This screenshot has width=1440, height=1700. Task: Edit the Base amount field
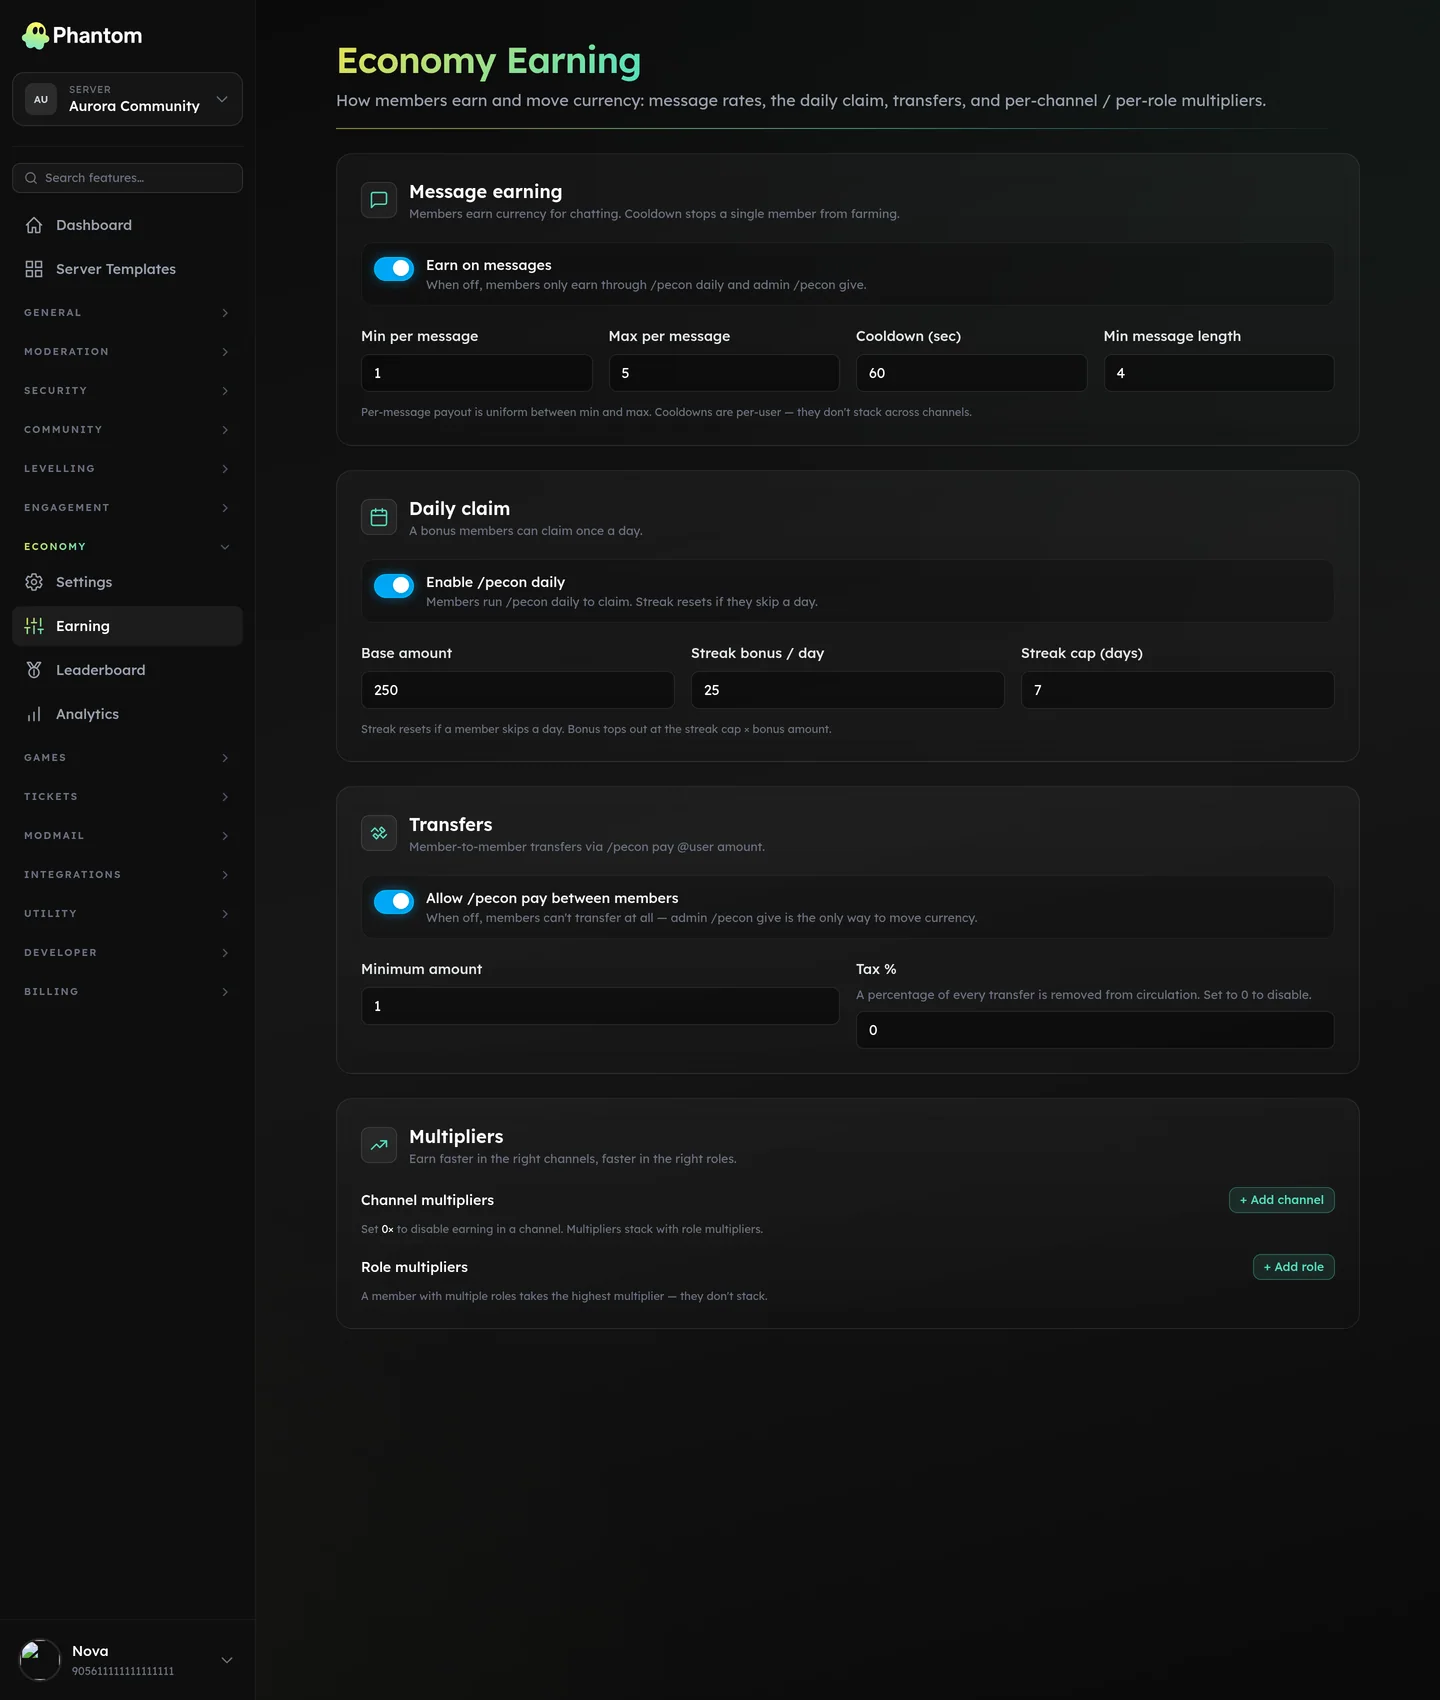pyautogui.click(x=517, y=690)
